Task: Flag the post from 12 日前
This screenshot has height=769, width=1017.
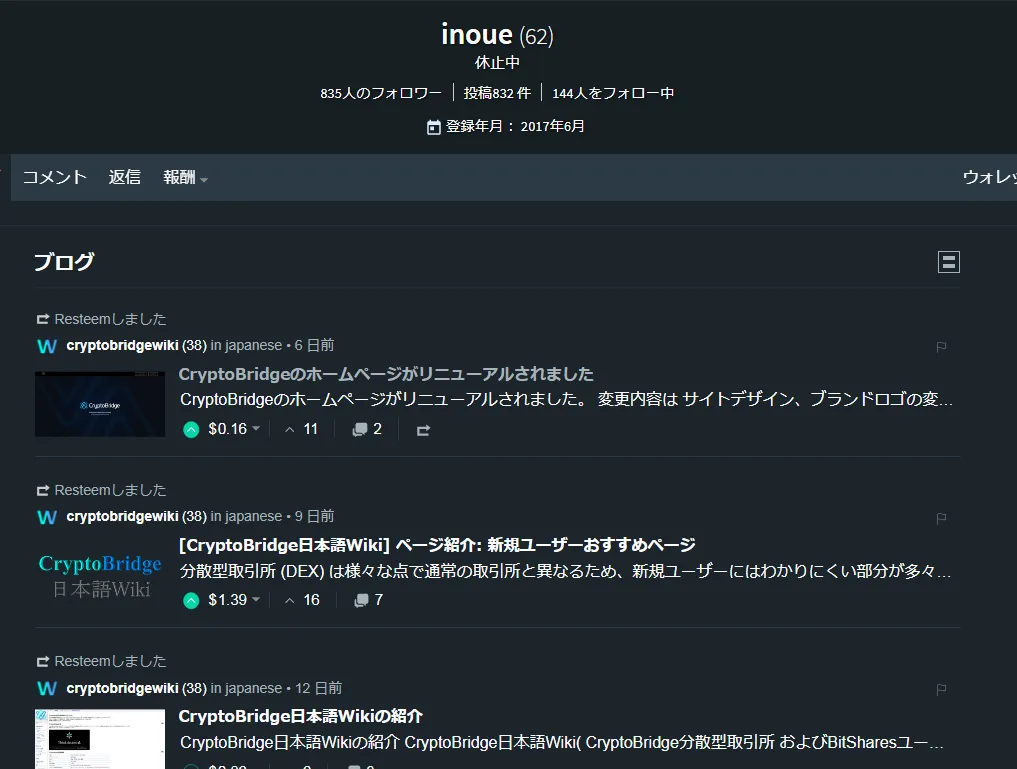Action: point(941,689)
